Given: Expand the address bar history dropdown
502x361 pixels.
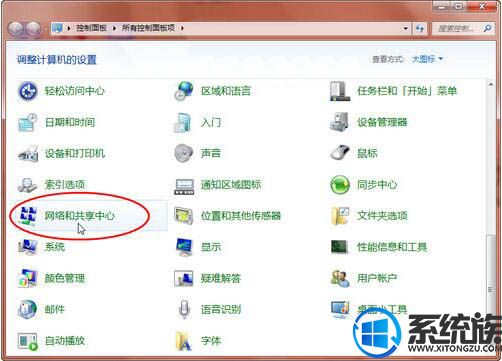Looking at the screenshot, I should coord(405,28).
